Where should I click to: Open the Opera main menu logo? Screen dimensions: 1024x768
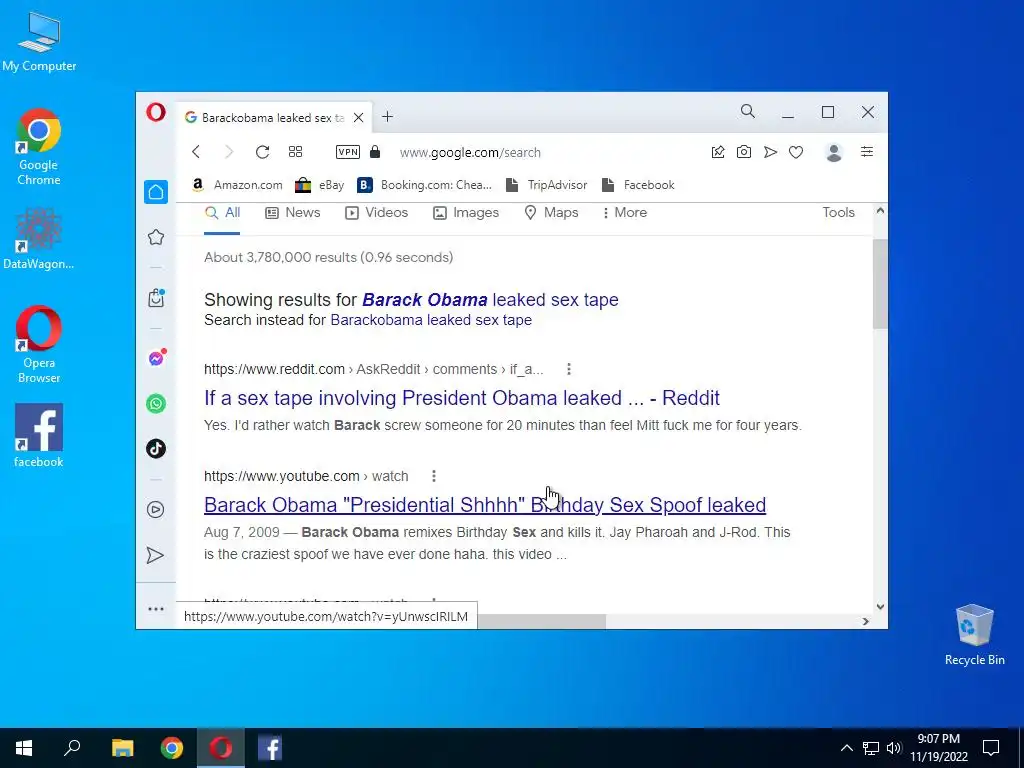155,112
